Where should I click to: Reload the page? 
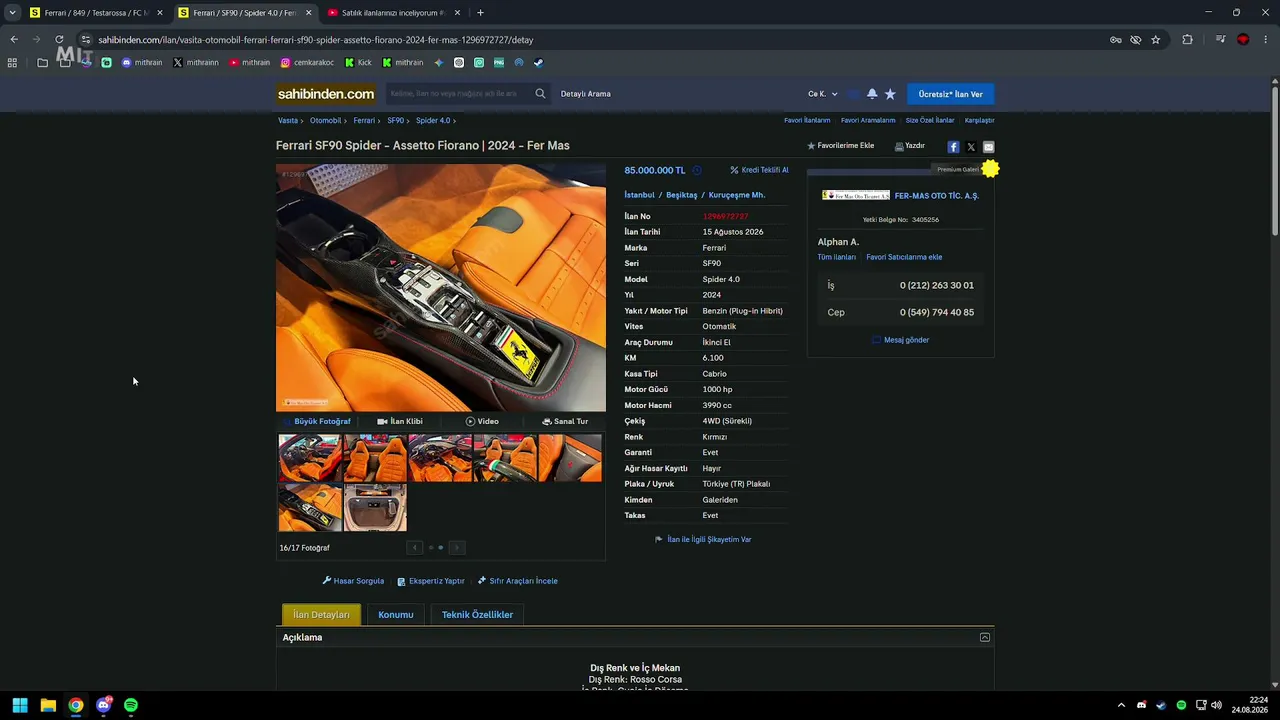pyautogui.click(x=59, y=40)
